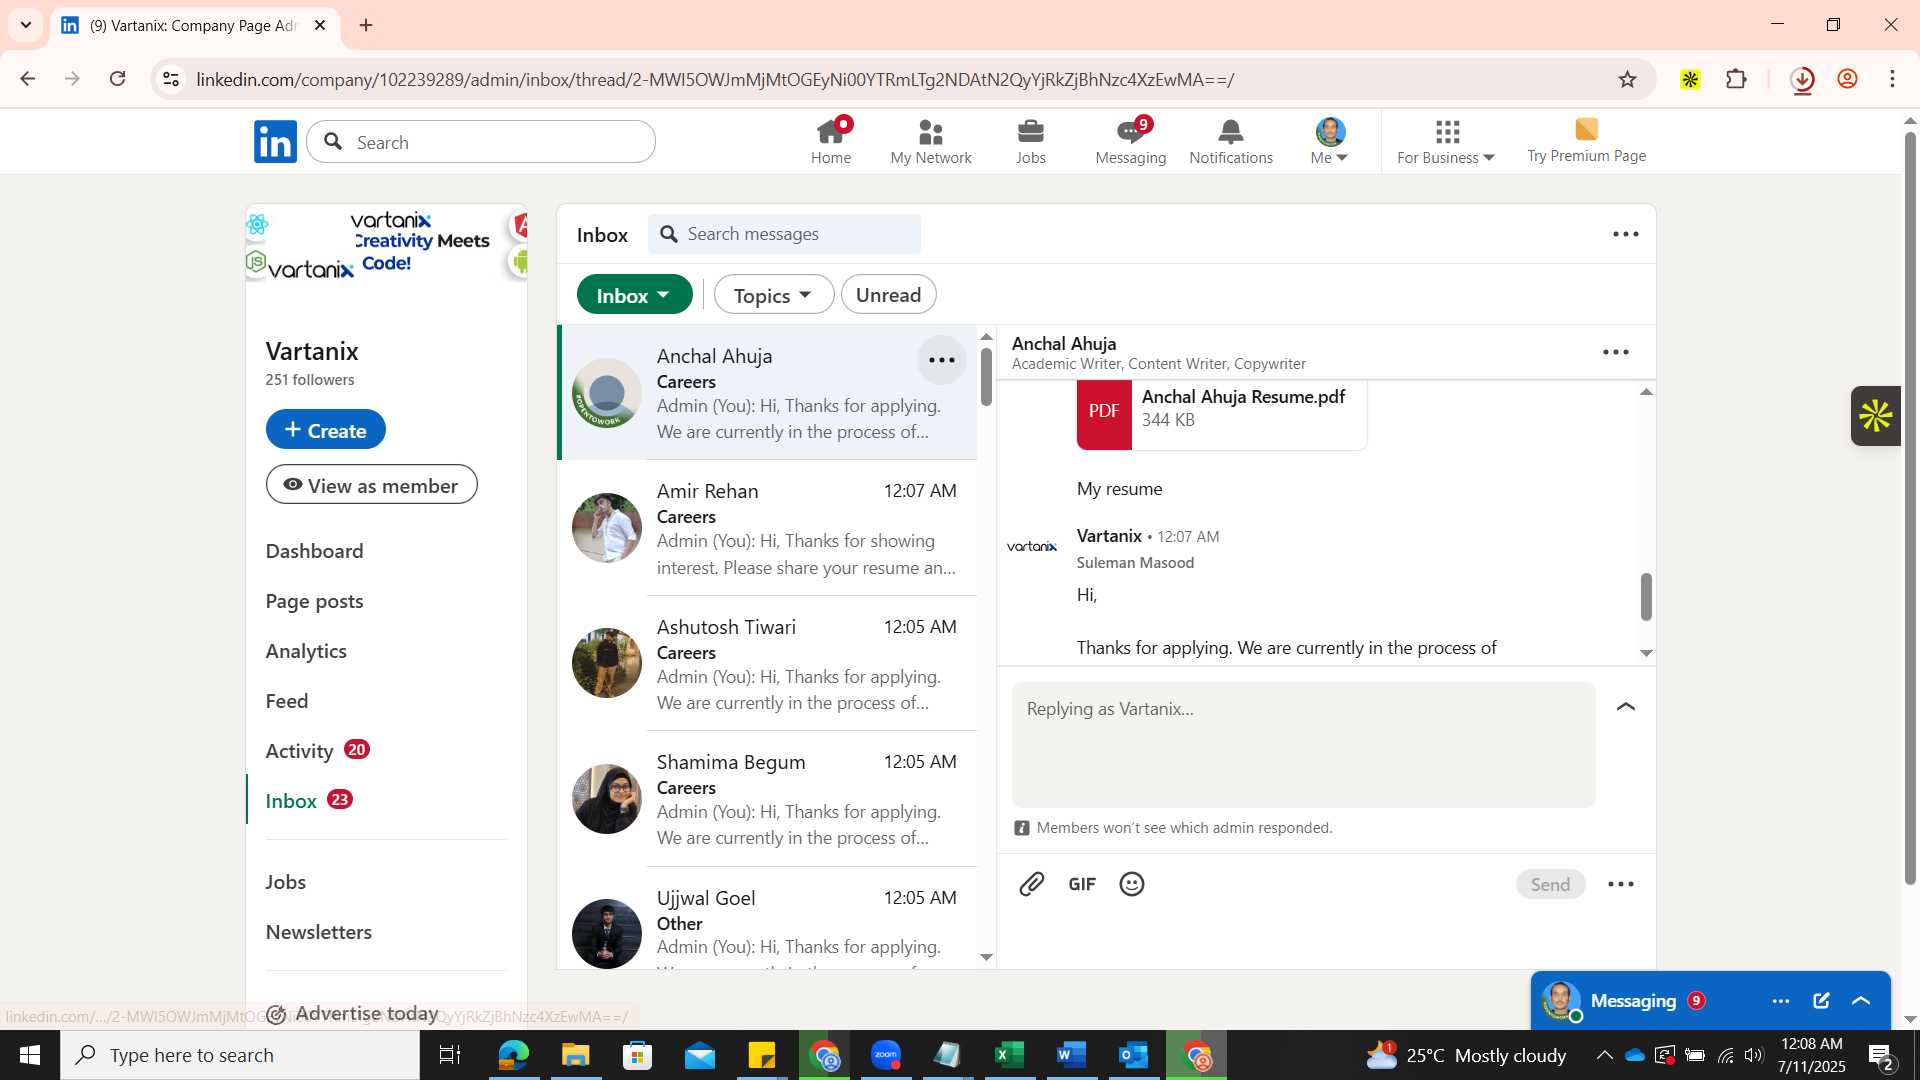Open the emoji picker
This screenshot has height=1080, width=1920.
pos(1132,884)
